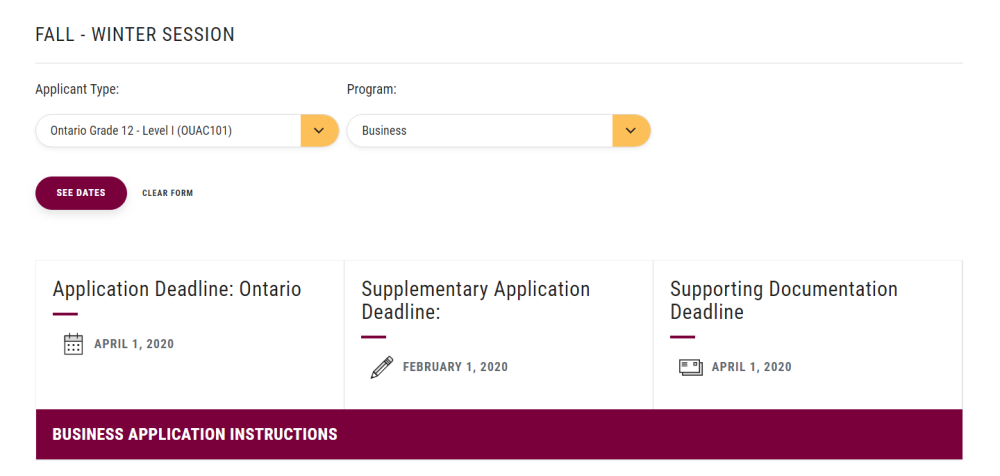Click the maroon accent line under Application Deadline: Ontario

coord(65,315)
